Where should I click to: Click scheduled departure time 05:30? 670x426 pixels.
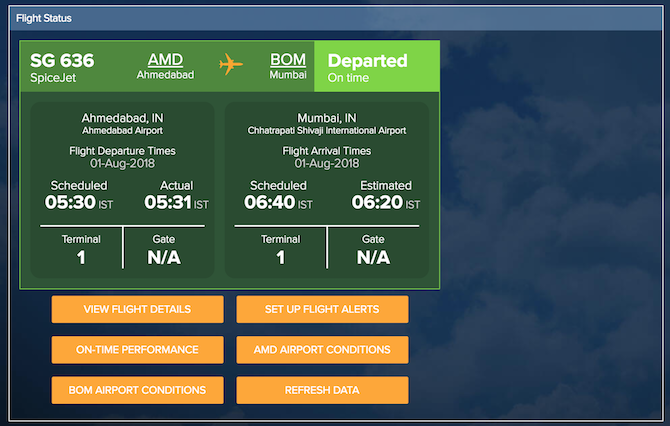(71, 202)
